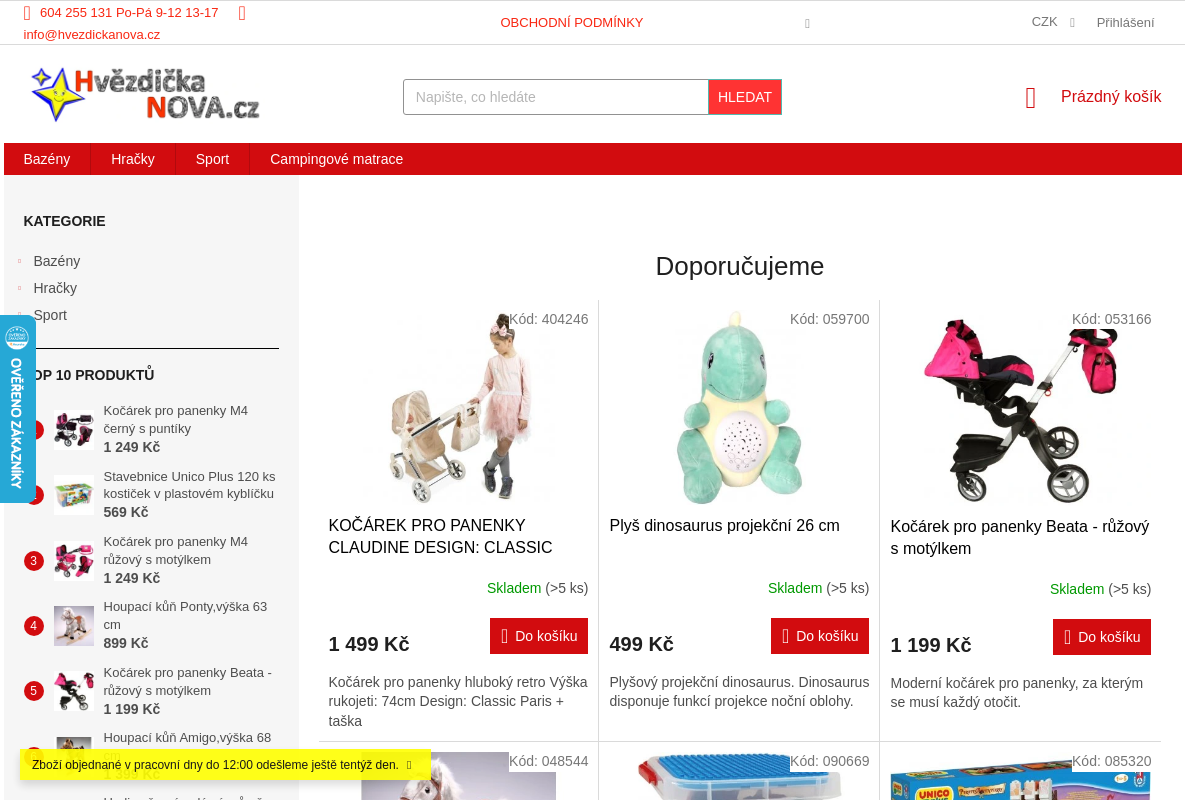Screen dimensions: 1200x800
Task: Focus the search field 'Napište, co hledáte'
Action: pyautogui.click(x=556, y=97)
